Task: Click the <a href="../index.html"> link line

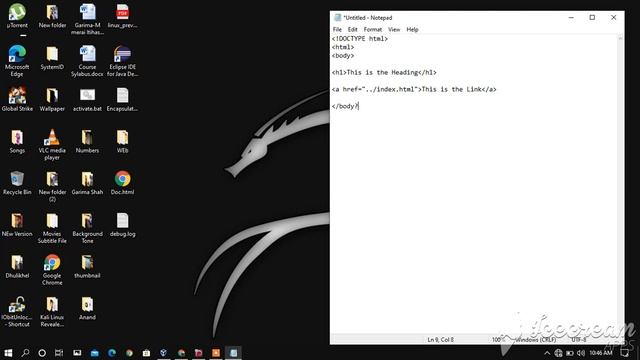Action: pyautogui.click(x=414, y=89)
